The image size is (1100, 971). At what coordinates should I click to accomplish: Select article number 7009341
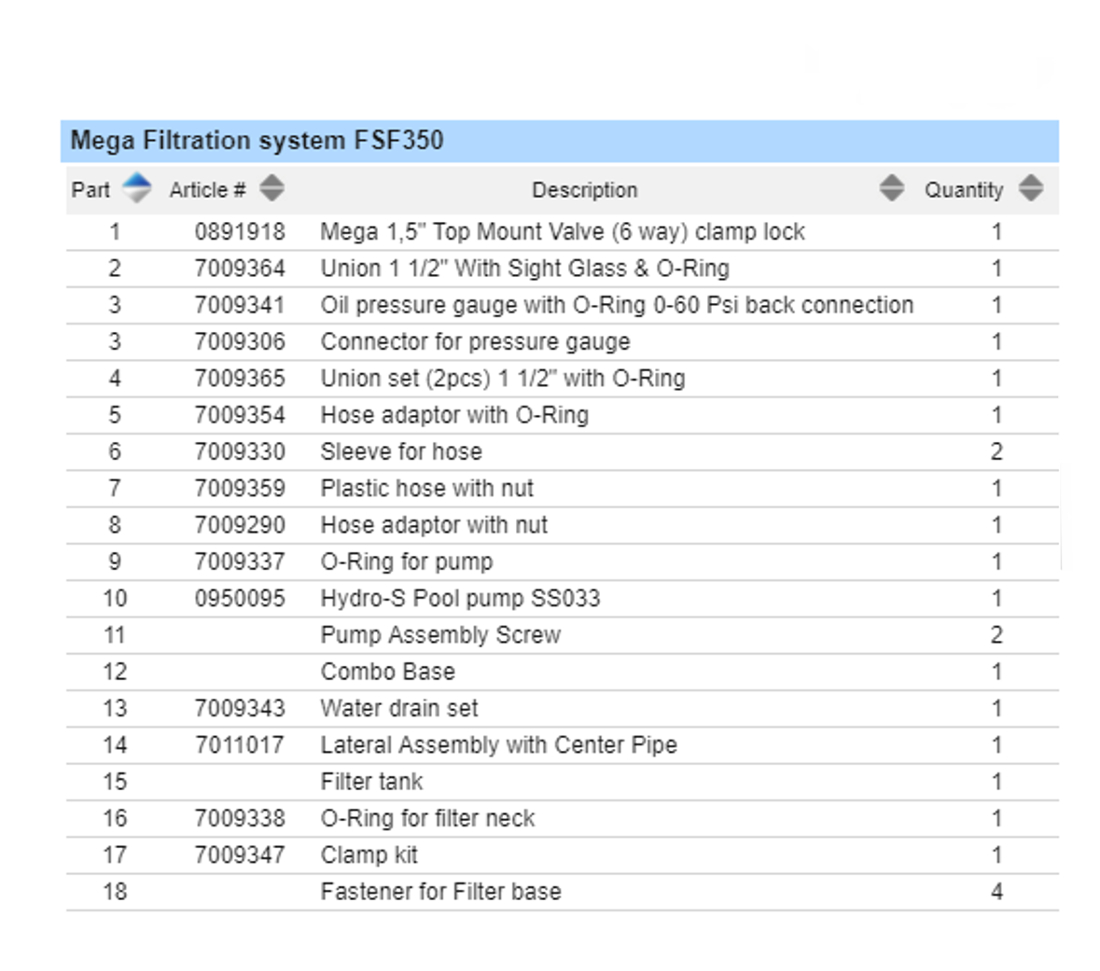coord(240,305)
